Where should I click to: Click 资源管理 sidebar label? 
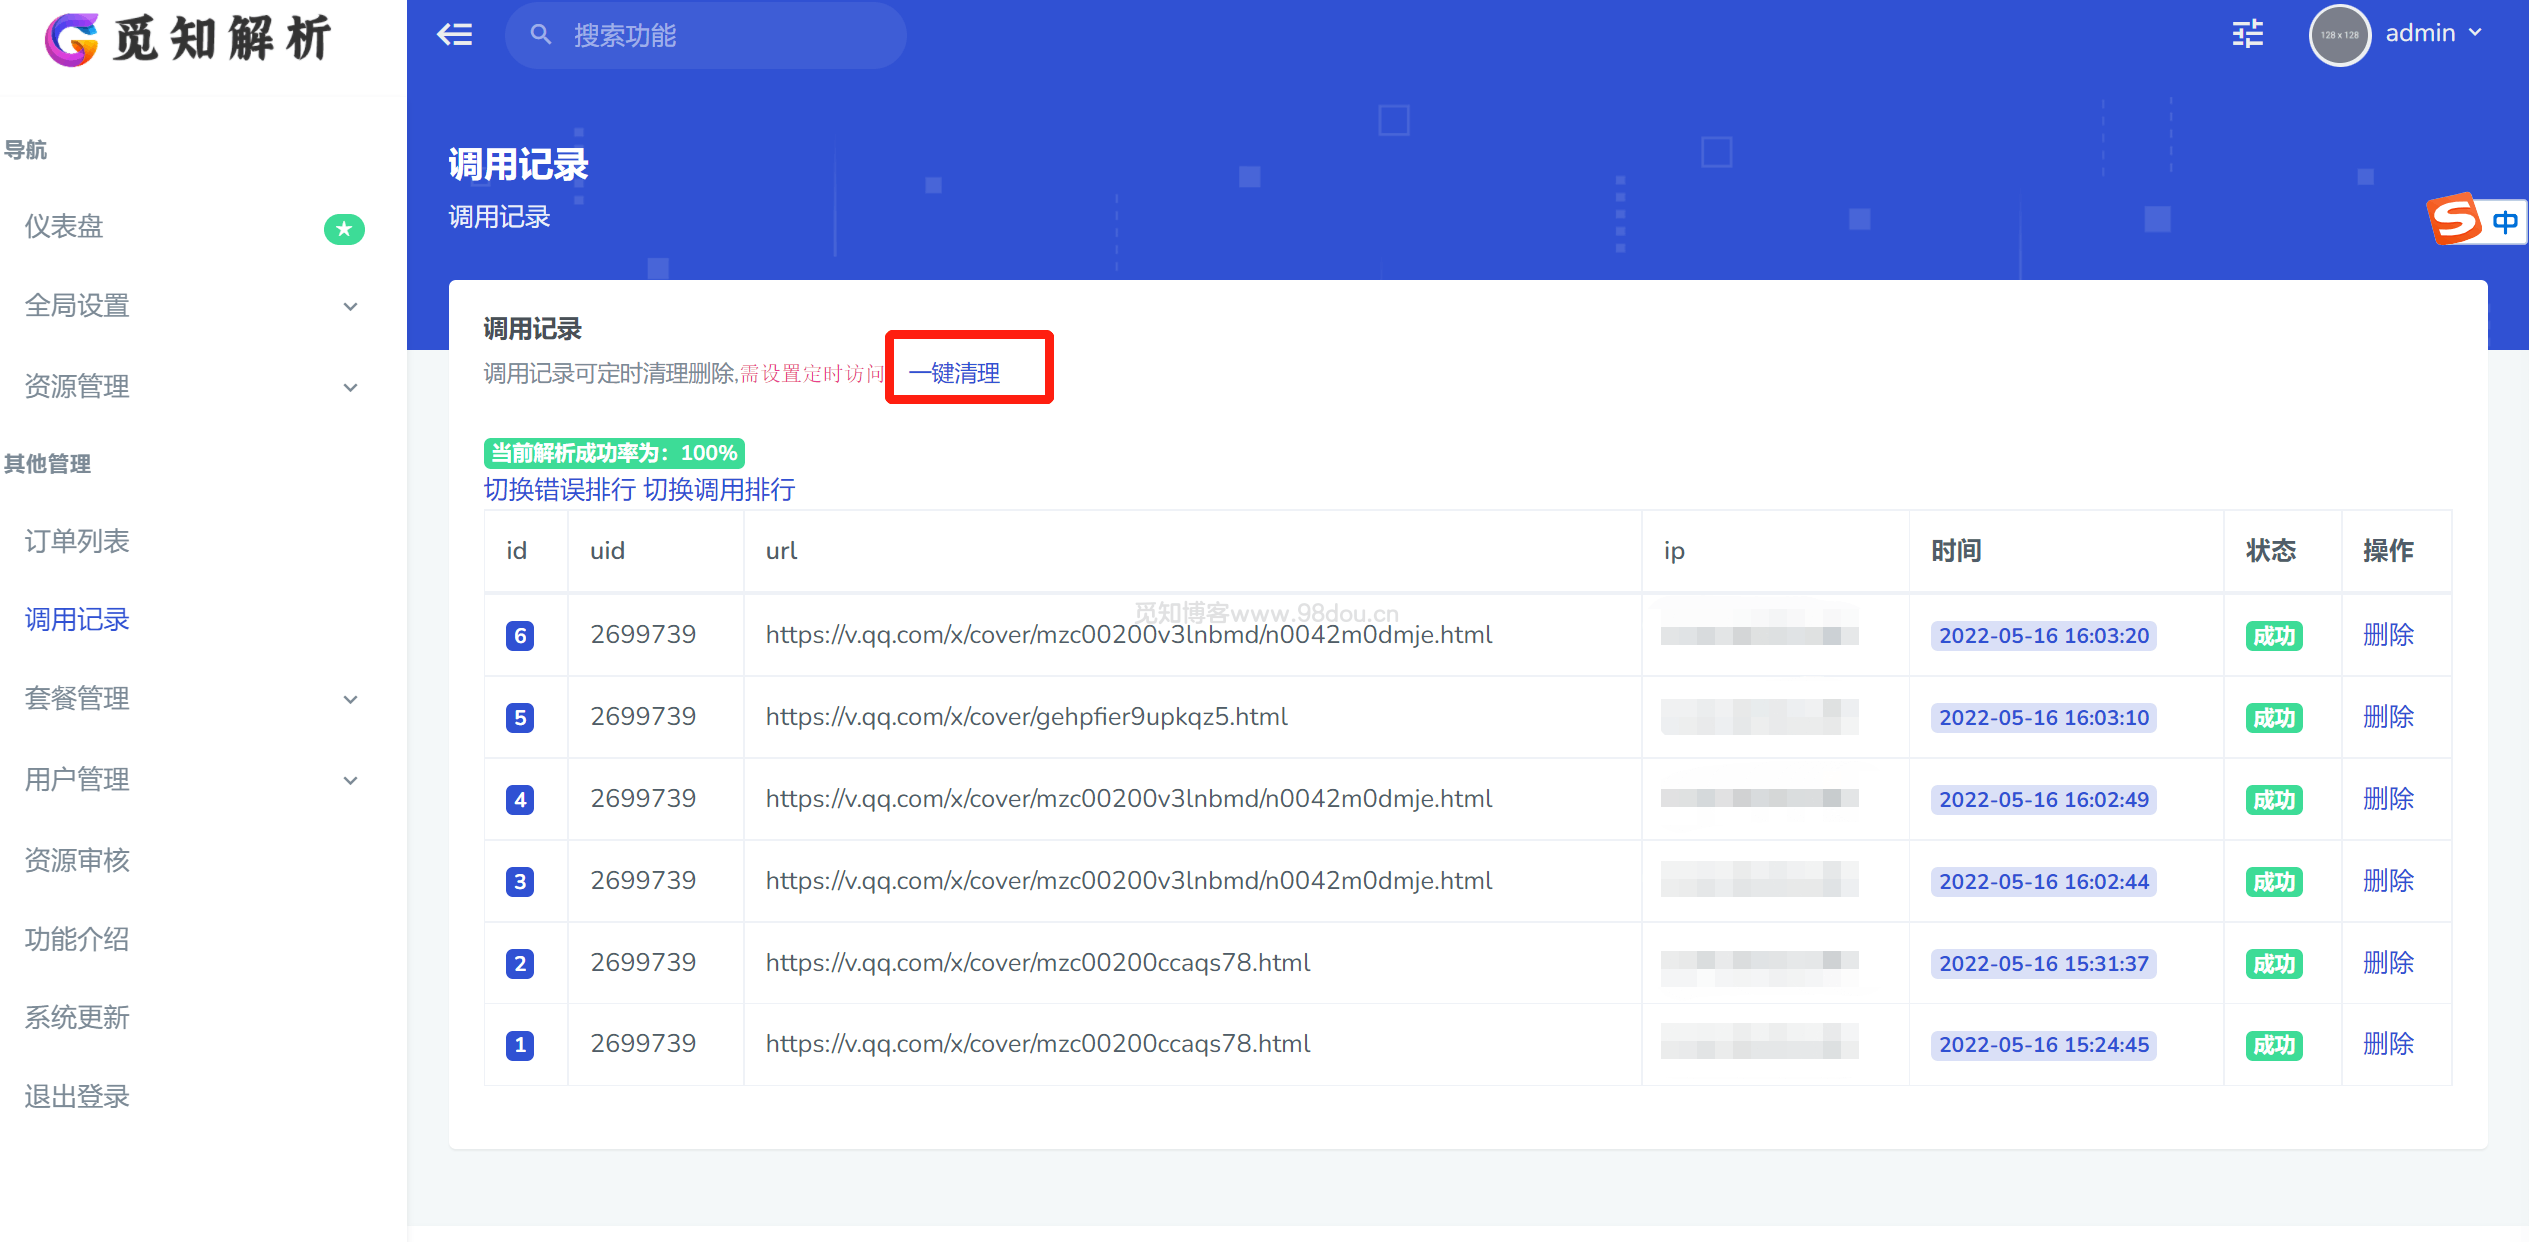click(x=77, y=387)
